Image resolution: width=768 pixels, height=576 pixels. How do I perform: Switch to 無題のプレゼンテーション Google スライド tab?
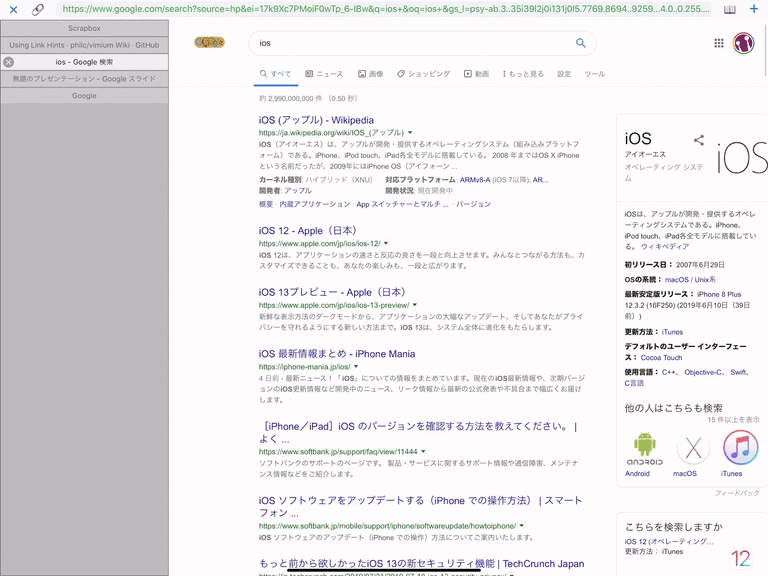click(84, 79)
